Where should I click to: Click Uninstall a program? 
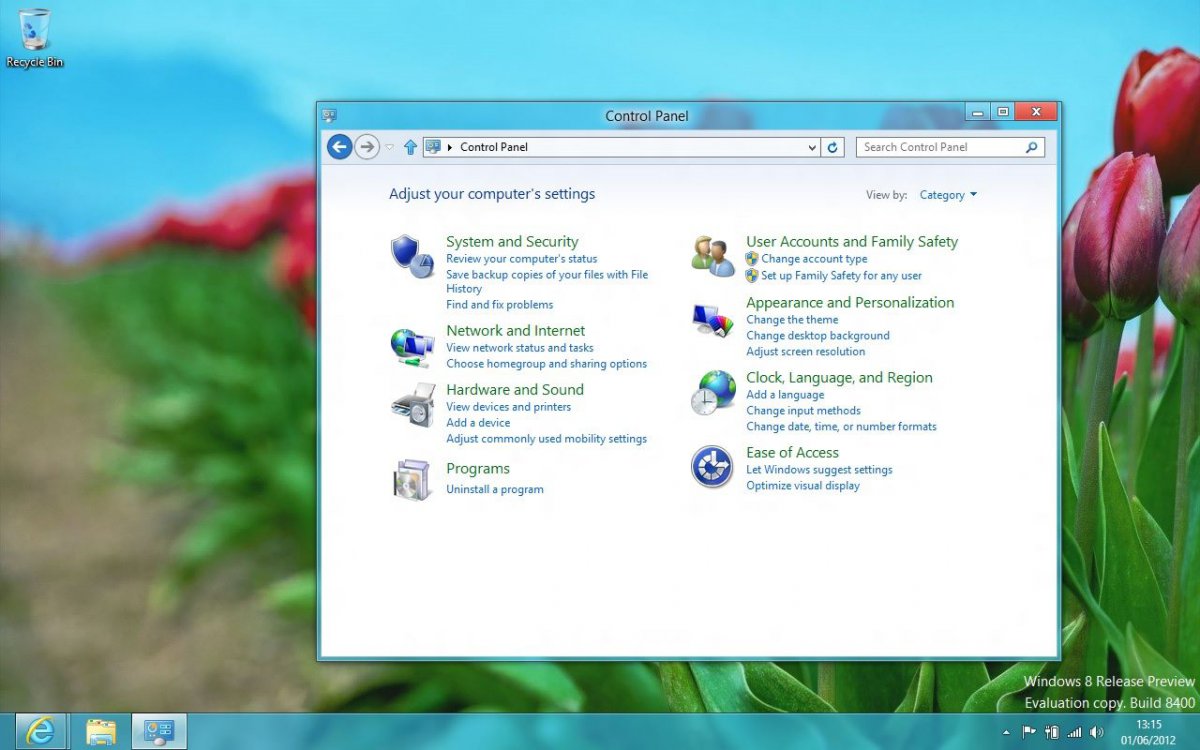click(495, 490)
